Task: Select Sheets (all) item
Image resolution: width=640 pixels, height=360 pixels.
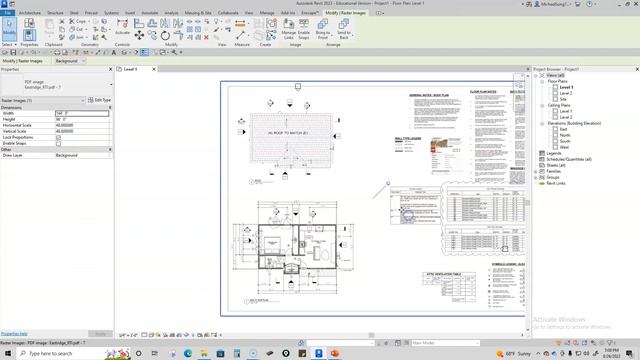Action: coord(556,165)
